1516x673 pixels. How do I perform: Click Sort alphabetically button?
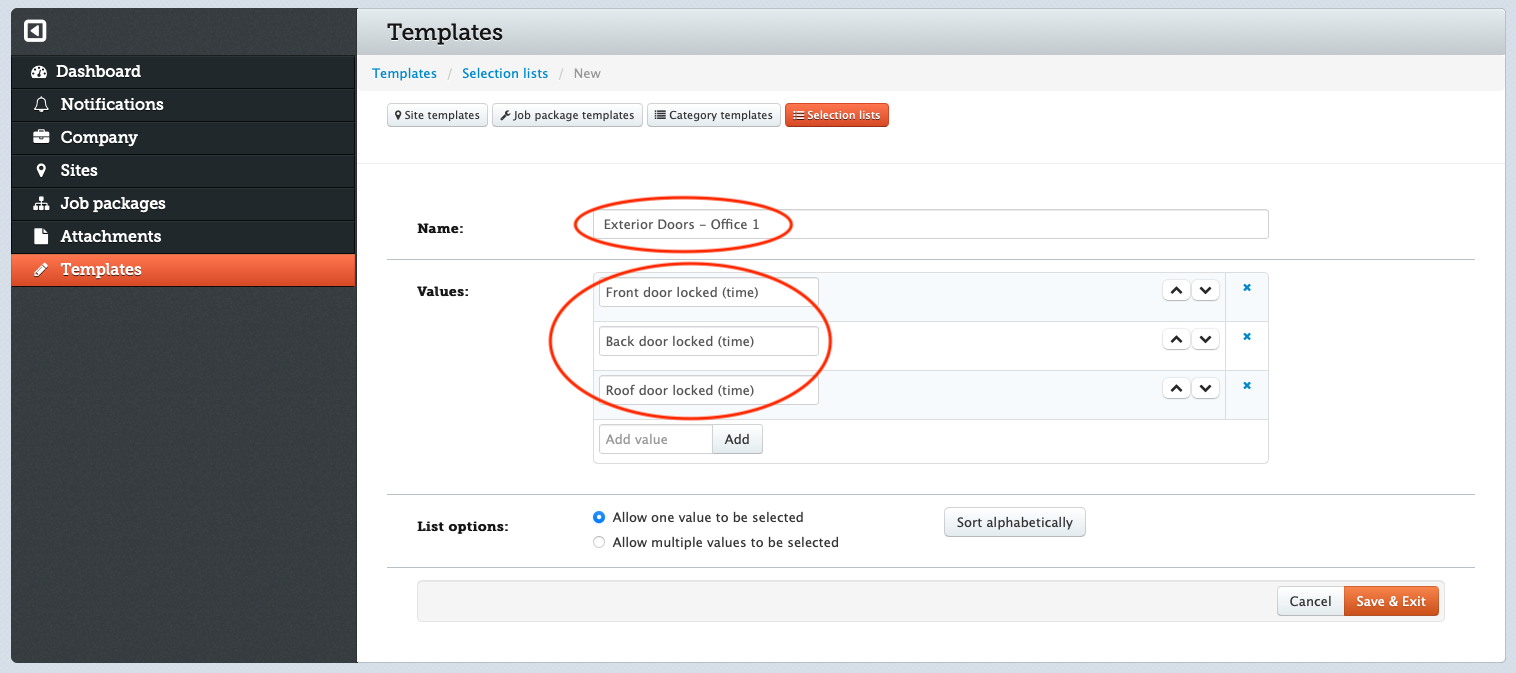click(1014, 522)
